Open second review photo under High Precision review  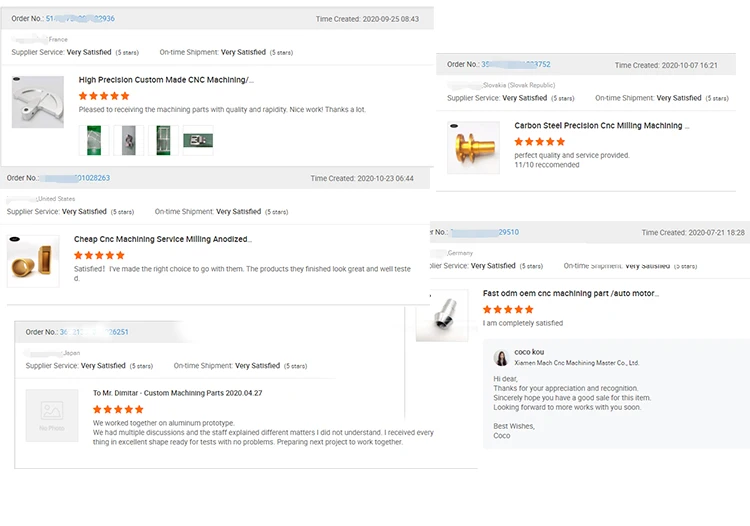pos(128,140)
